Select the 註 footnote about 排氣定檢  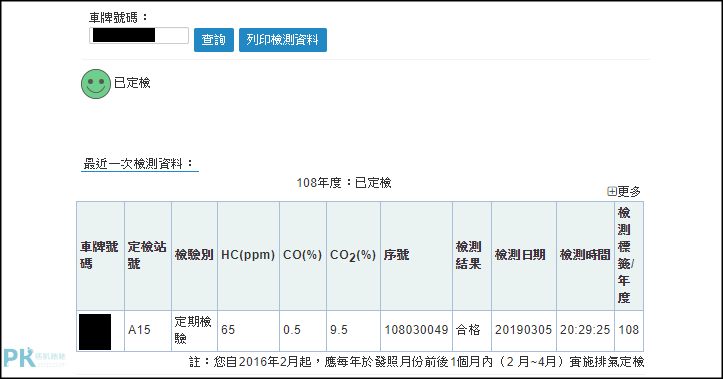tap(416, 362)
